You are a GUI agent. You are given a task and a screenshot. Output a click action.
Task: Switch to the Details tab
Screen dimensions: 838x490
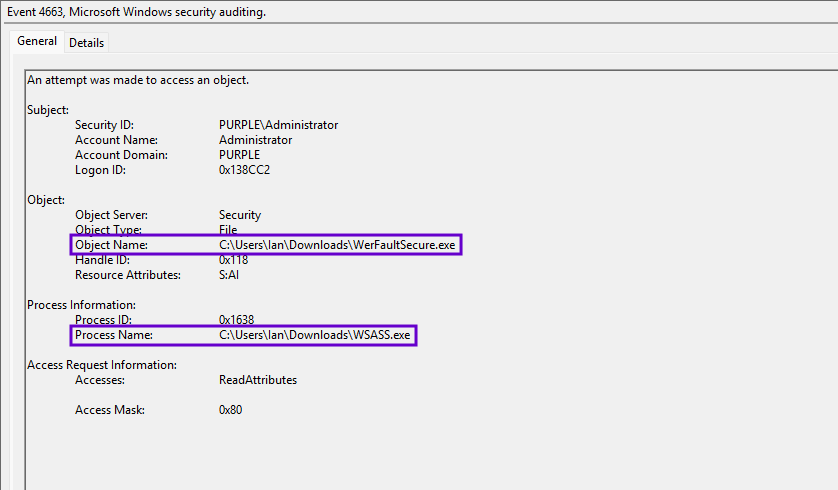(x=86, y=43)
